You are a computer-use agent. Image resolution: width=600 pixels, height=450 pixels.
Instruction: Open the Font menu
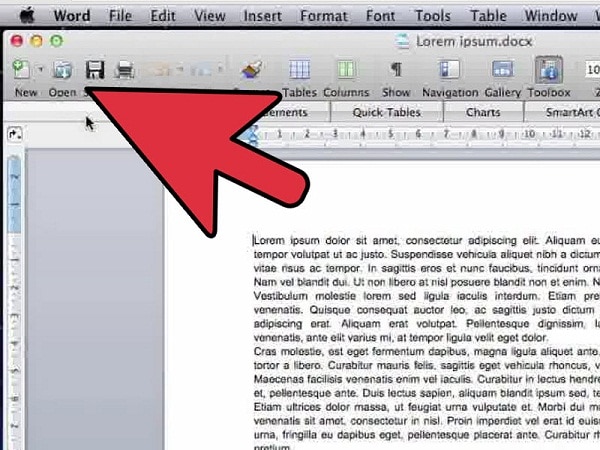point(380,16)
